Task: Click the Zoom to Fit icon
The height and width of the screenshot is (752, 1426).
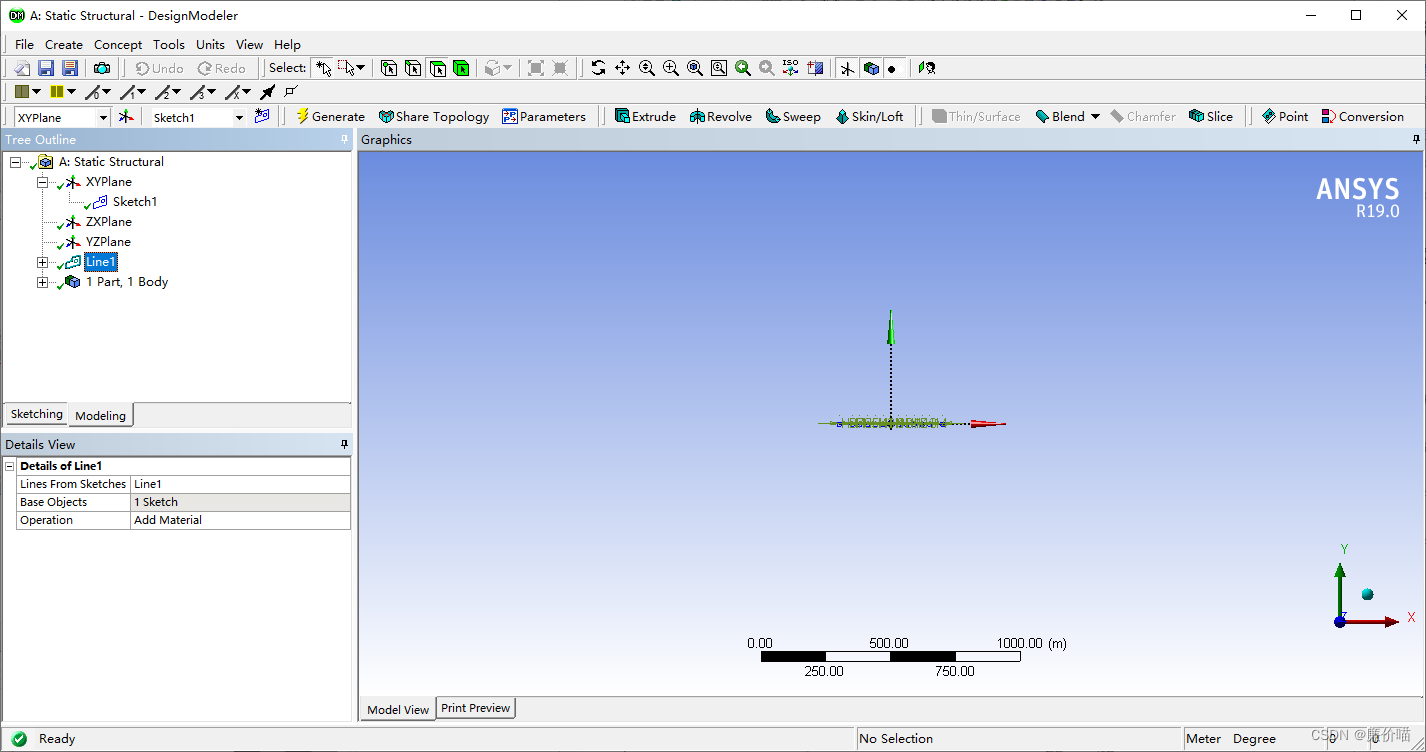Action: click(x=695, y=68)
